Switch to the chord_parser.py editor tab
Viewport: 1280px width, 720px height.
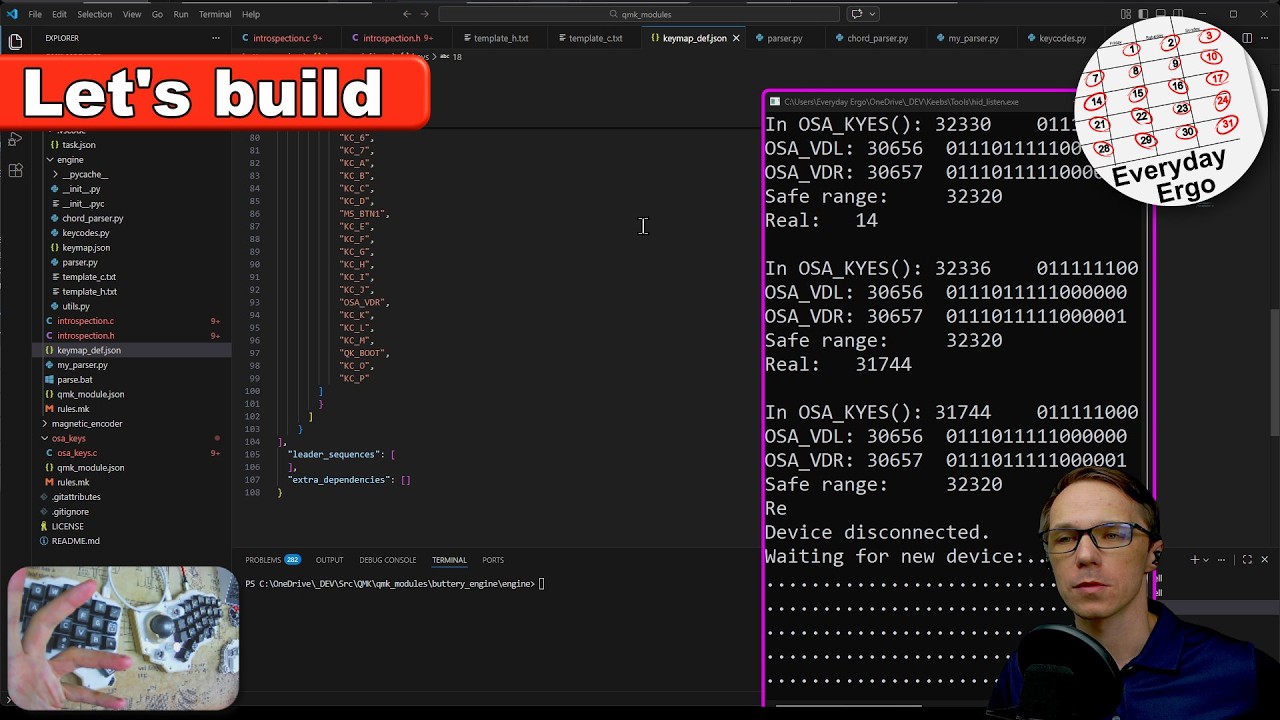(x=877, y=38)
